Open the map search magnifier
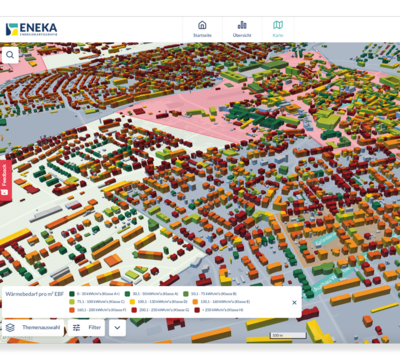The width and height of the screenshot is (400, 360). (10, 55)
